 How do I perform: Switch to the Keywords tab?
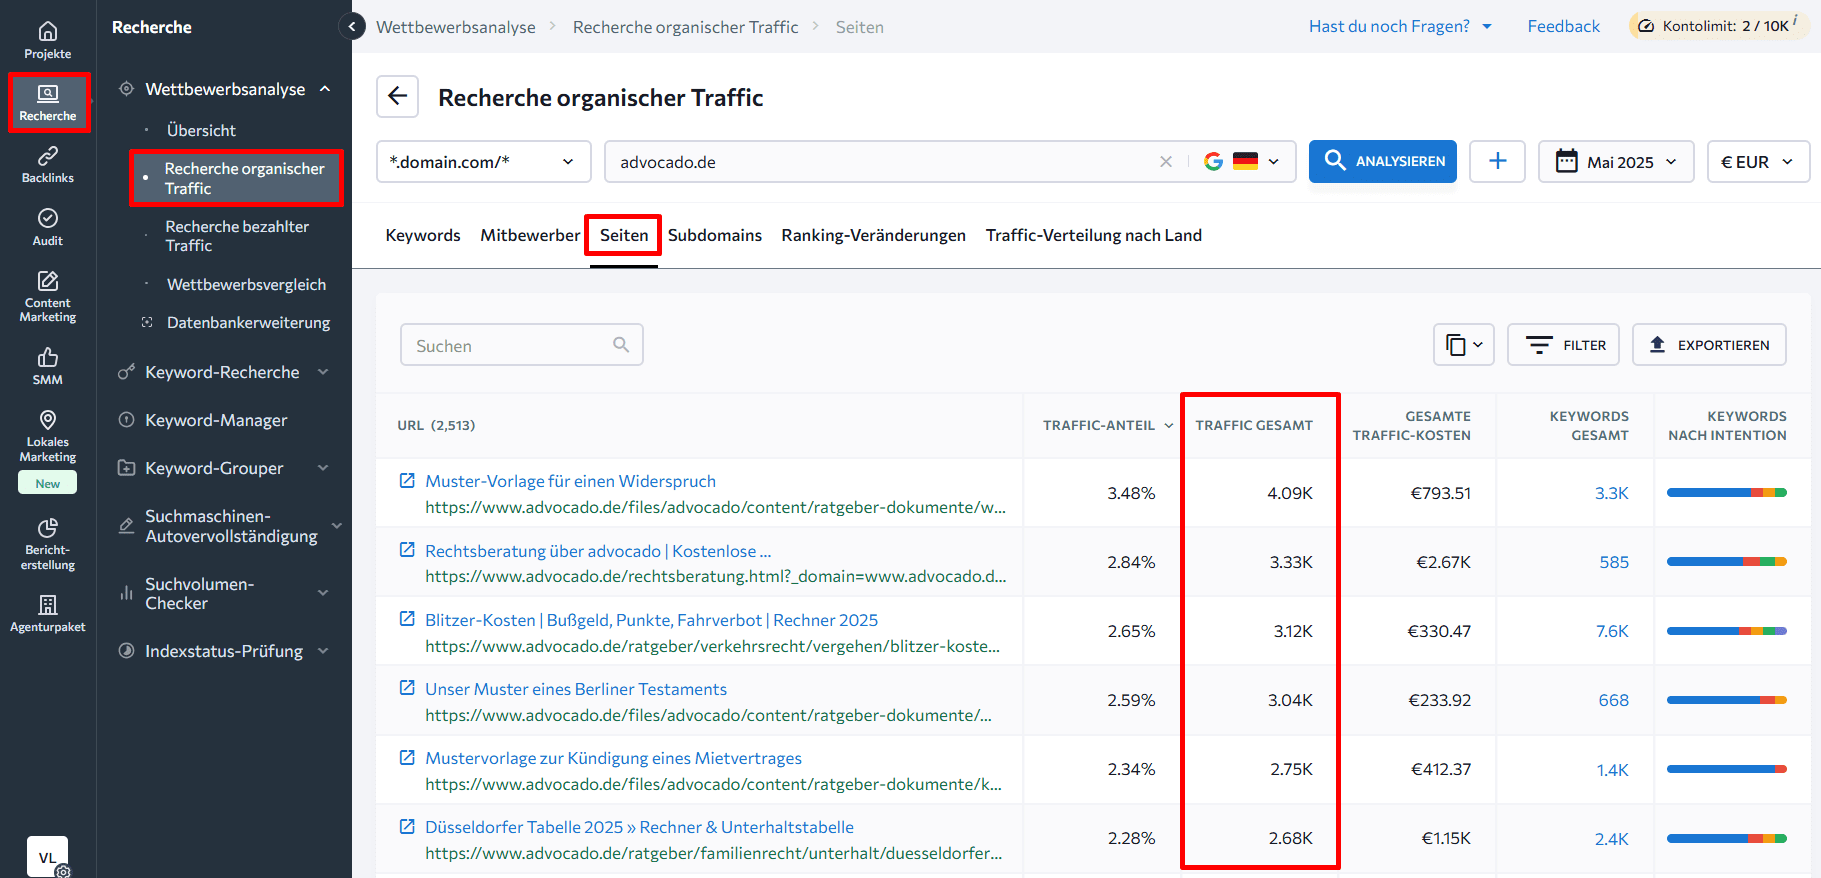point(423,235)
